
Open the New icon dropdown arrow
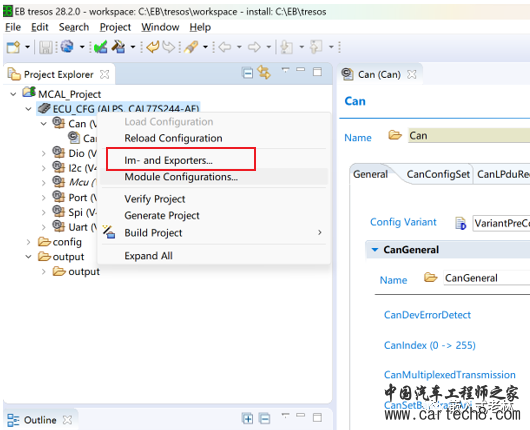[27, 47]
